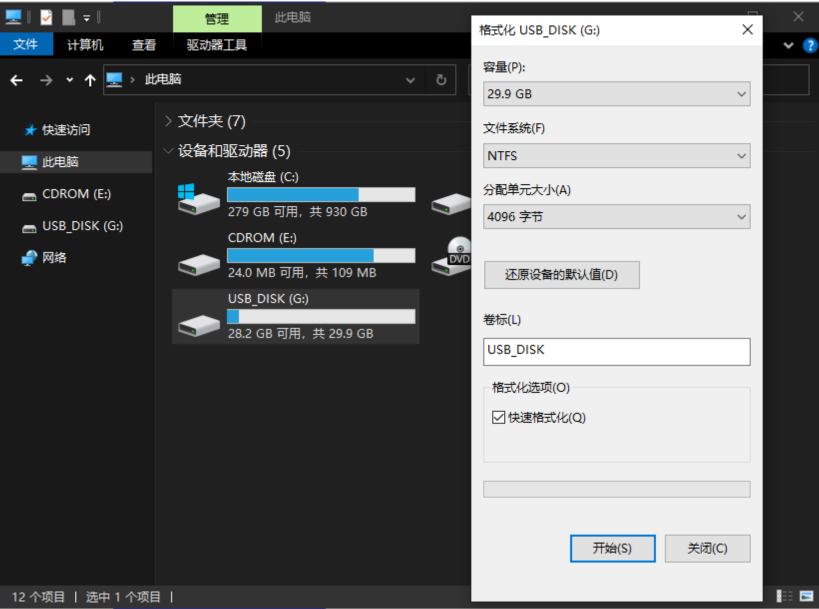This screenshot has width=819, height=609.
Task: Expand the 文件夹 (7) section
Action: [x=168, y=121]
